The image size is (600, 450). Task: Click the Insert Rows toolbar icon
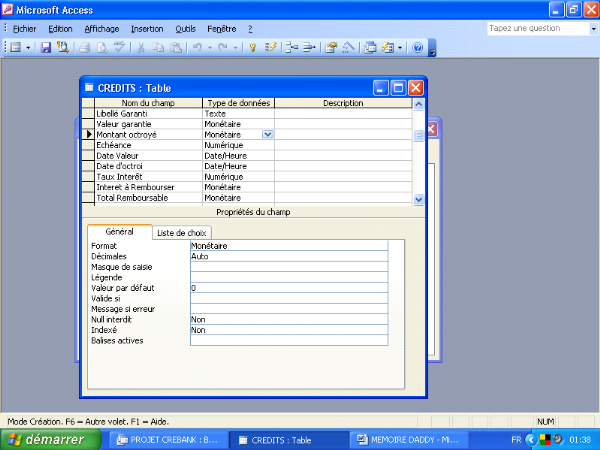pos(291,47)
